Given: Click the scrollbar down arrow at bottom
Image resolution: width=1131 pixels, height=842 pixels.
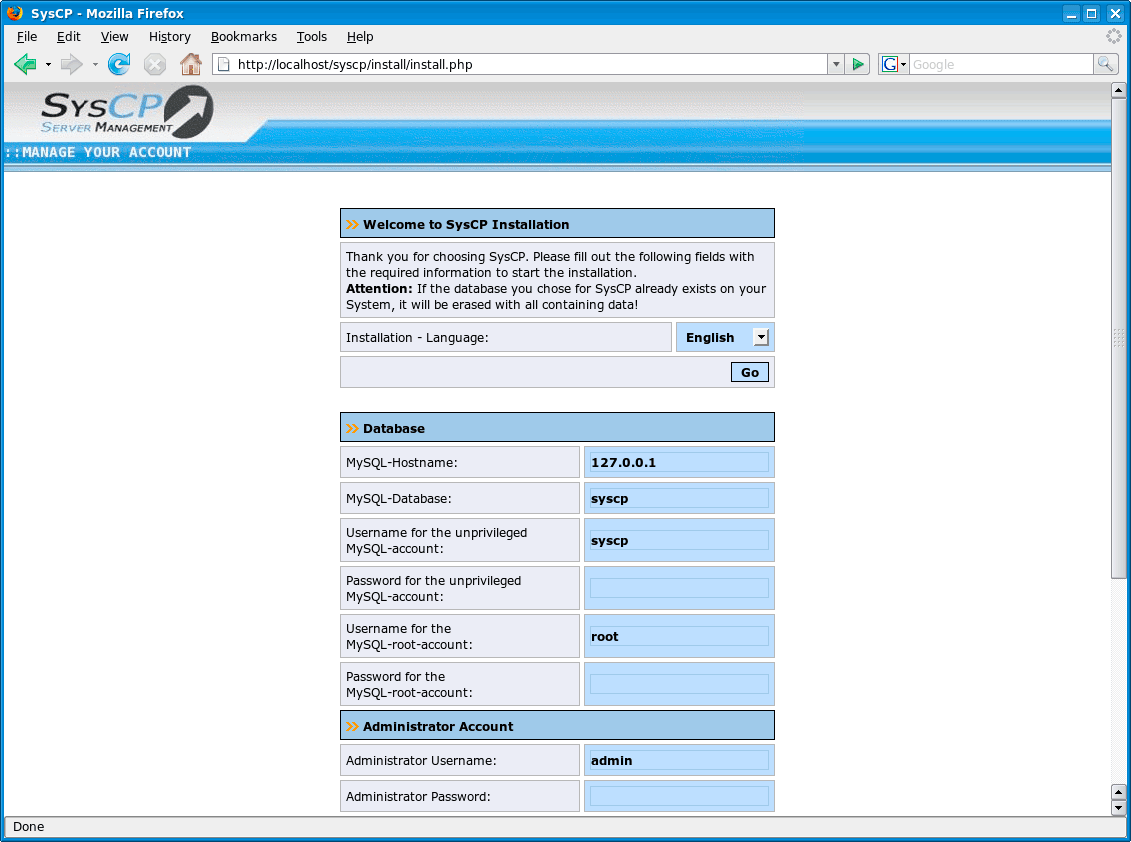Looking at the screenshot, I should [1118, 808].
